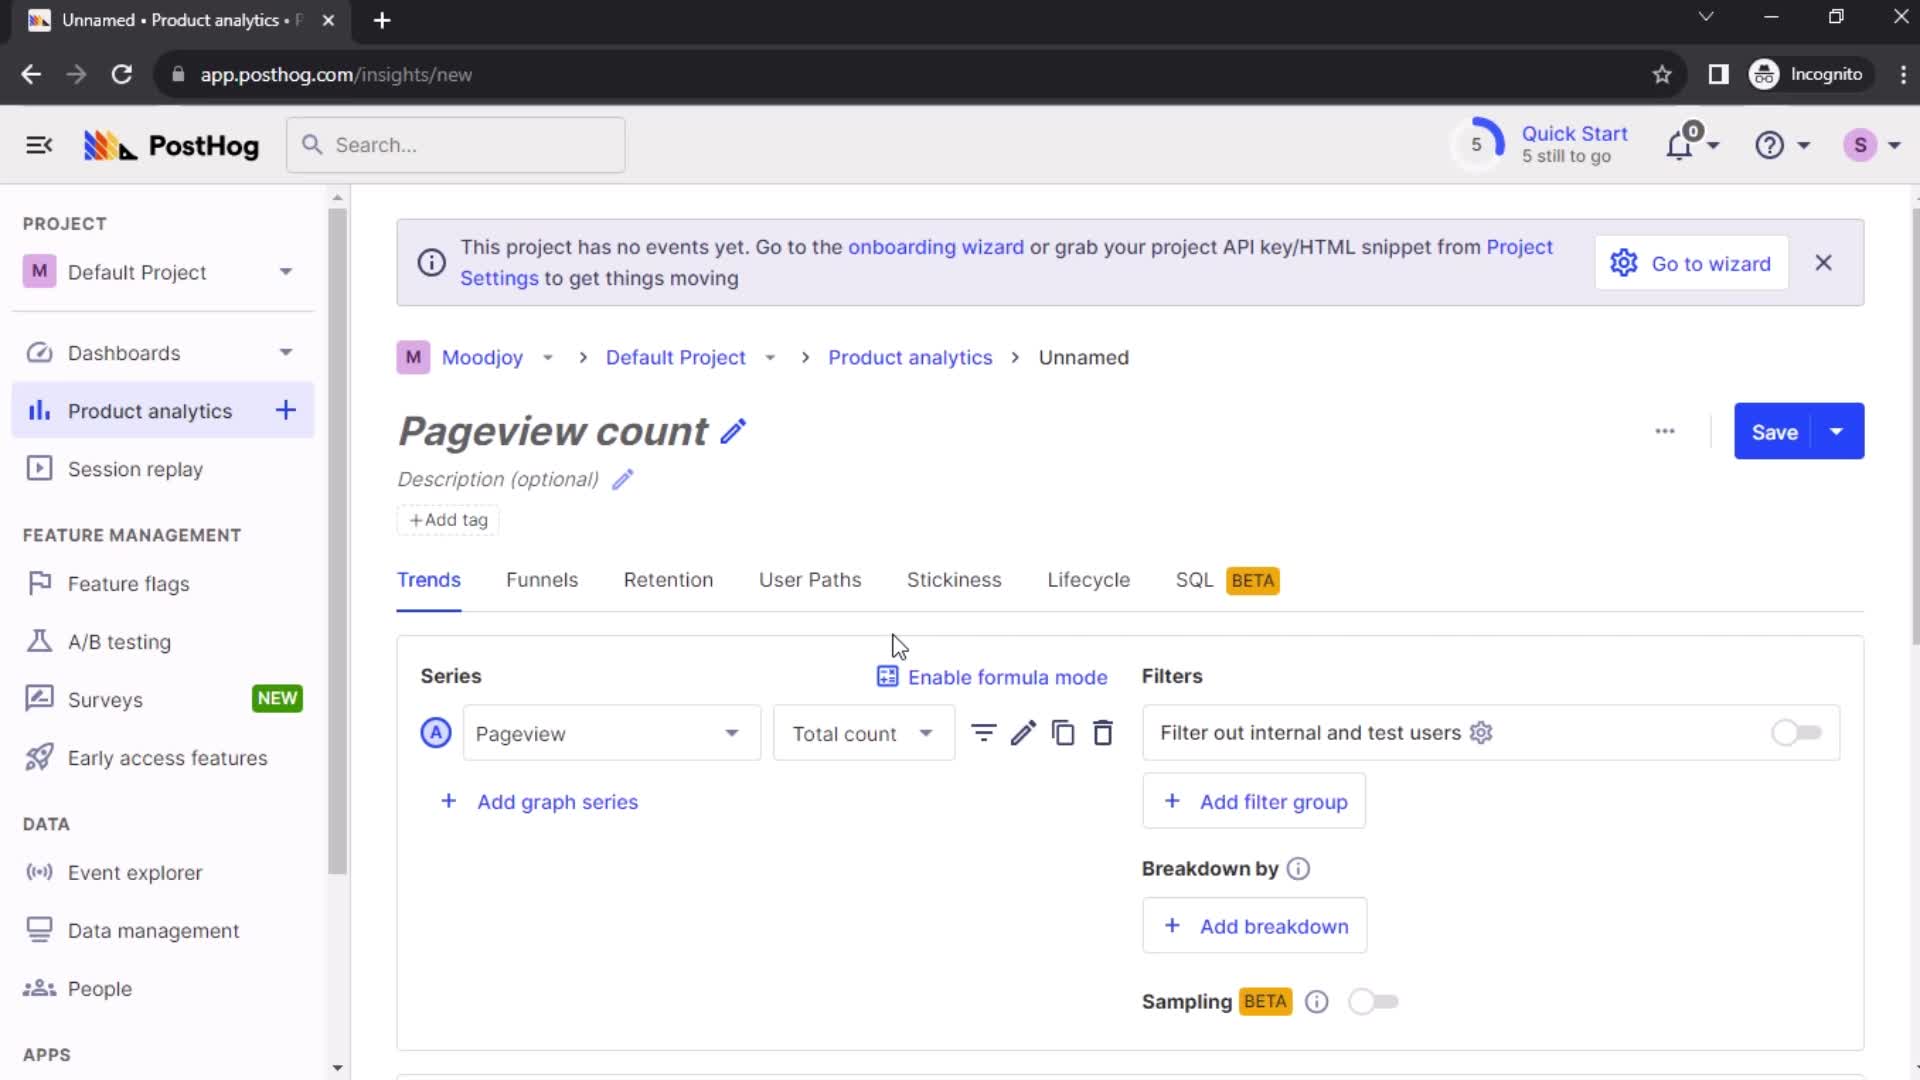Delete the Pageview series

point(1103,733)
